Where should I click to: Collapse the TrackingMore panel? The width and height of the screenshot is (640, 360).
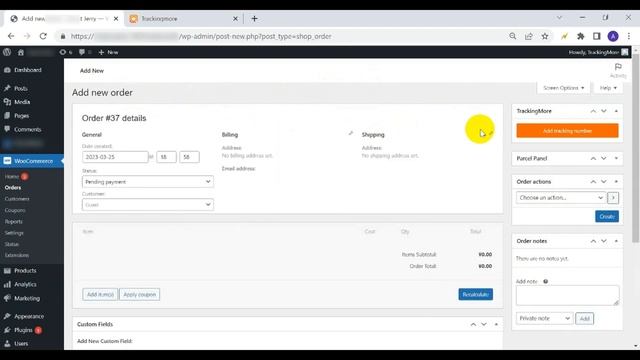coord(616,111)
